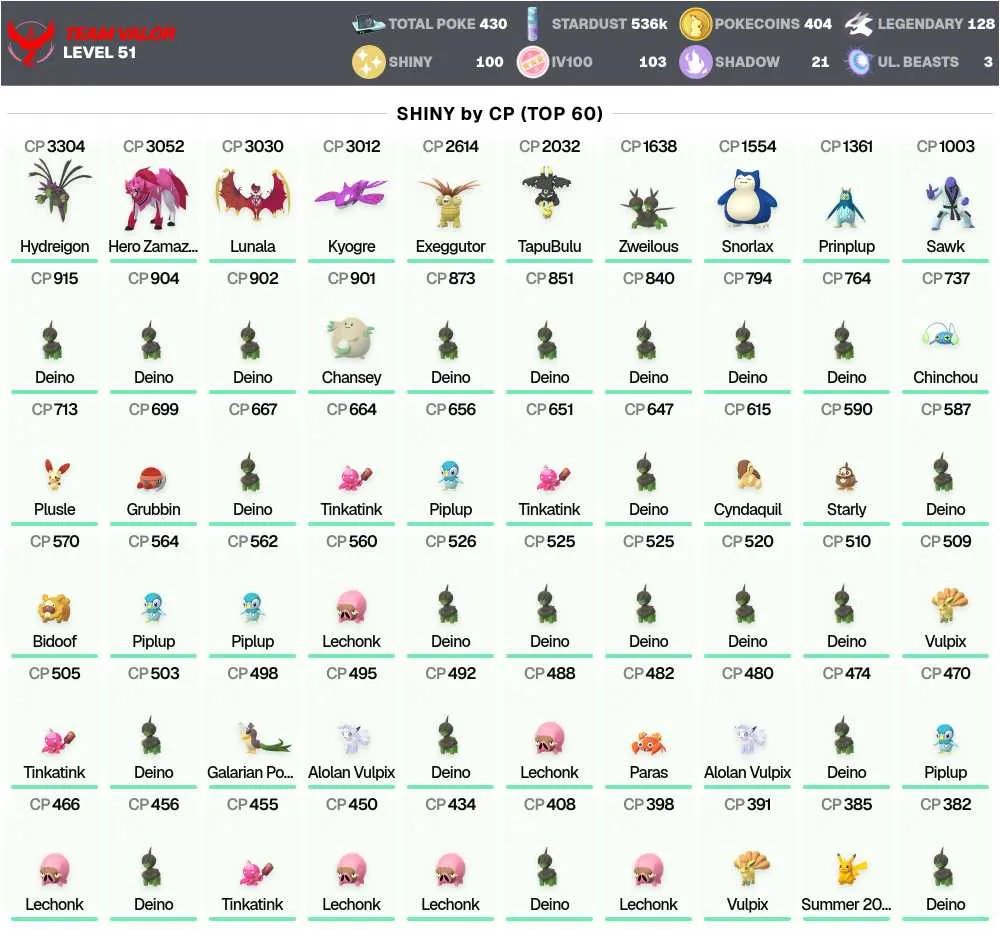Click the 'CP 1003' value
1000x930 pixels.
[x=946, y=147]
